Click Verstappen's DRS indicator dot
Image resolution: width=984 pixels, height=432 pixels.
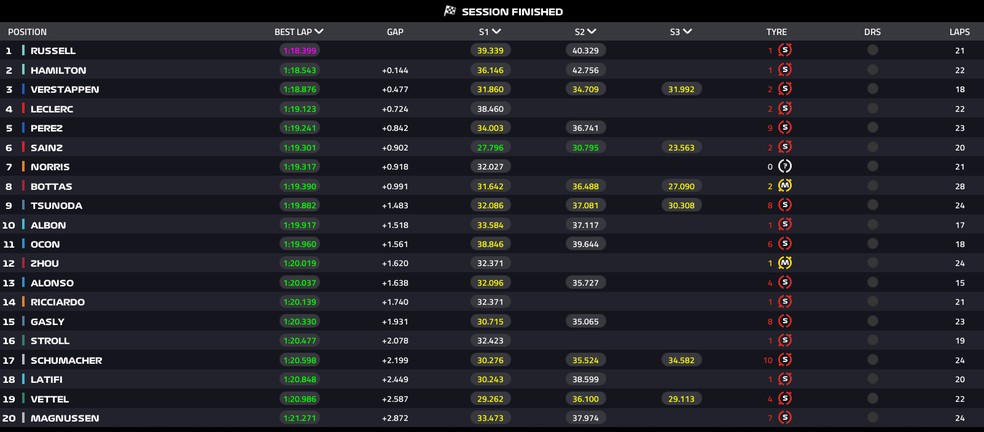click(872, 89)
